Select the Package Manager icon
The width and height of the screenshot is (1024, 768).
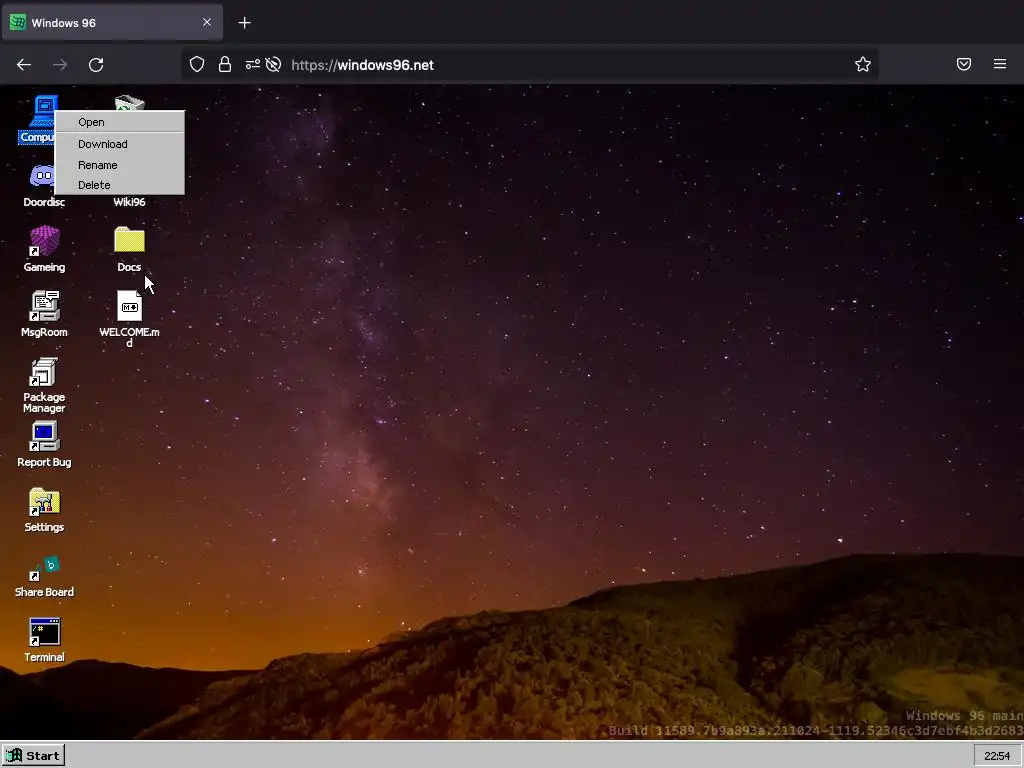click(44, 385)
